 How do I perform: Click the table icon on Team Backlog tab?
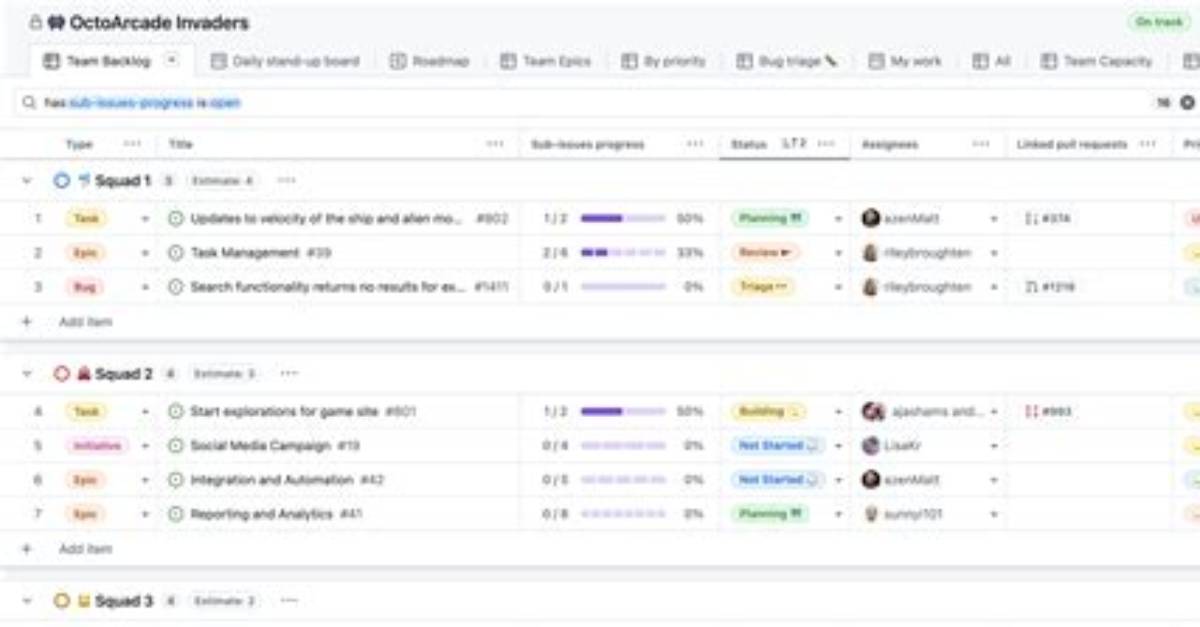point(51,61)
